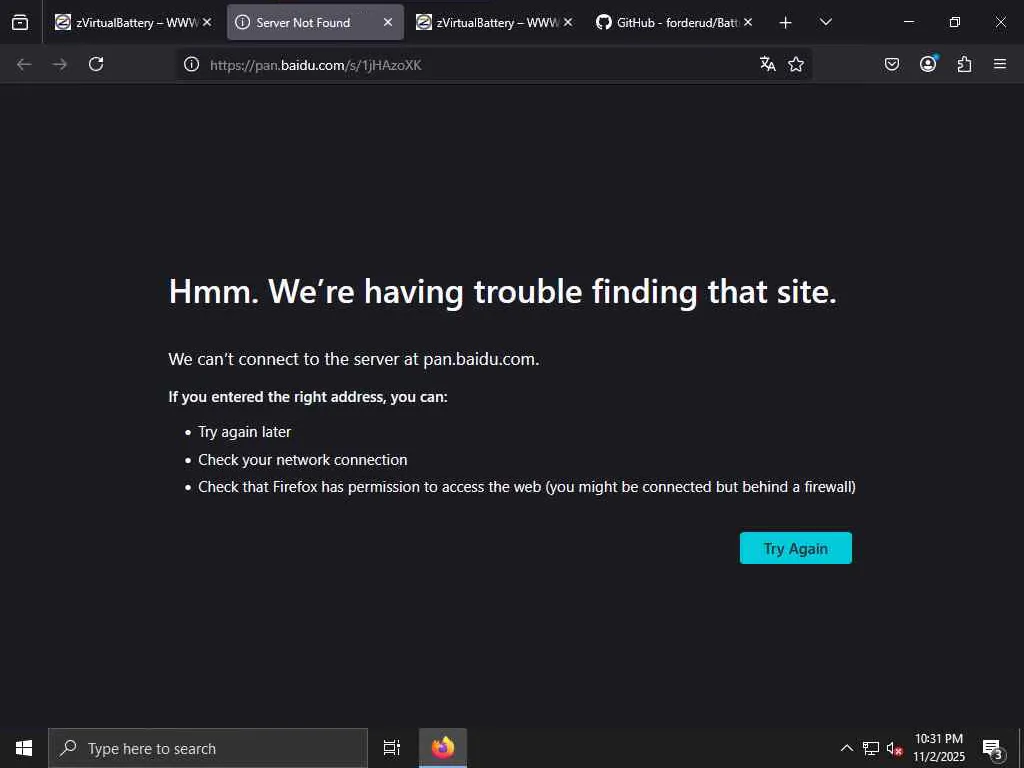Open the GitHub forderud/Batt tab
The height and width of the screenshot is (768, 1024).
673,23
